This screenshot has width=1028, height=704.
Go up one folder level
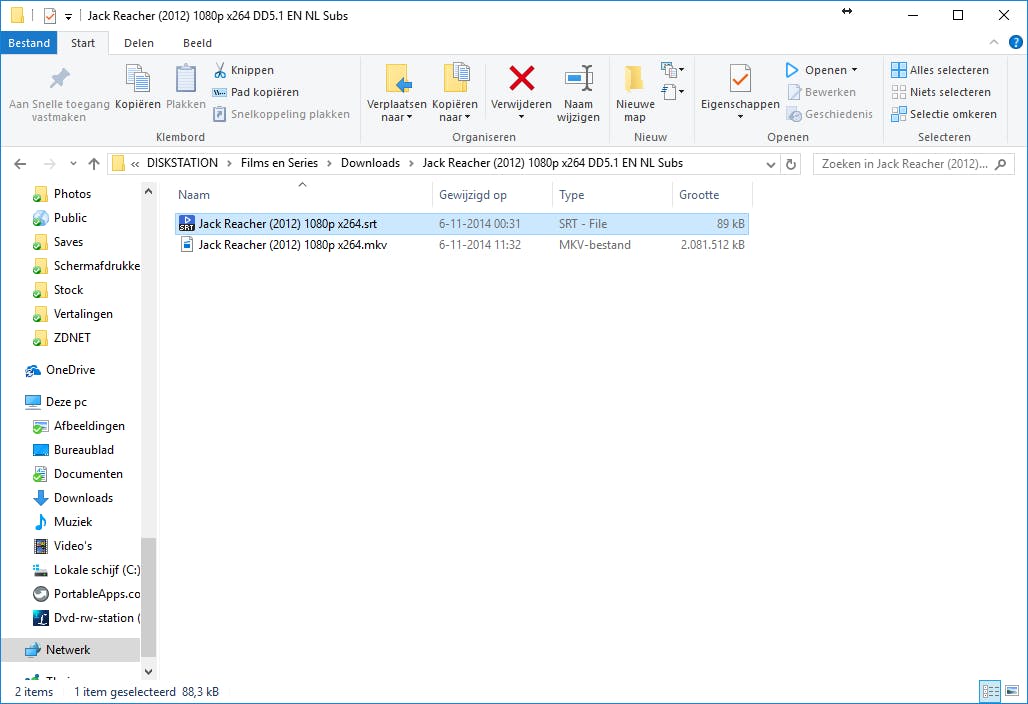click(94, 164)
